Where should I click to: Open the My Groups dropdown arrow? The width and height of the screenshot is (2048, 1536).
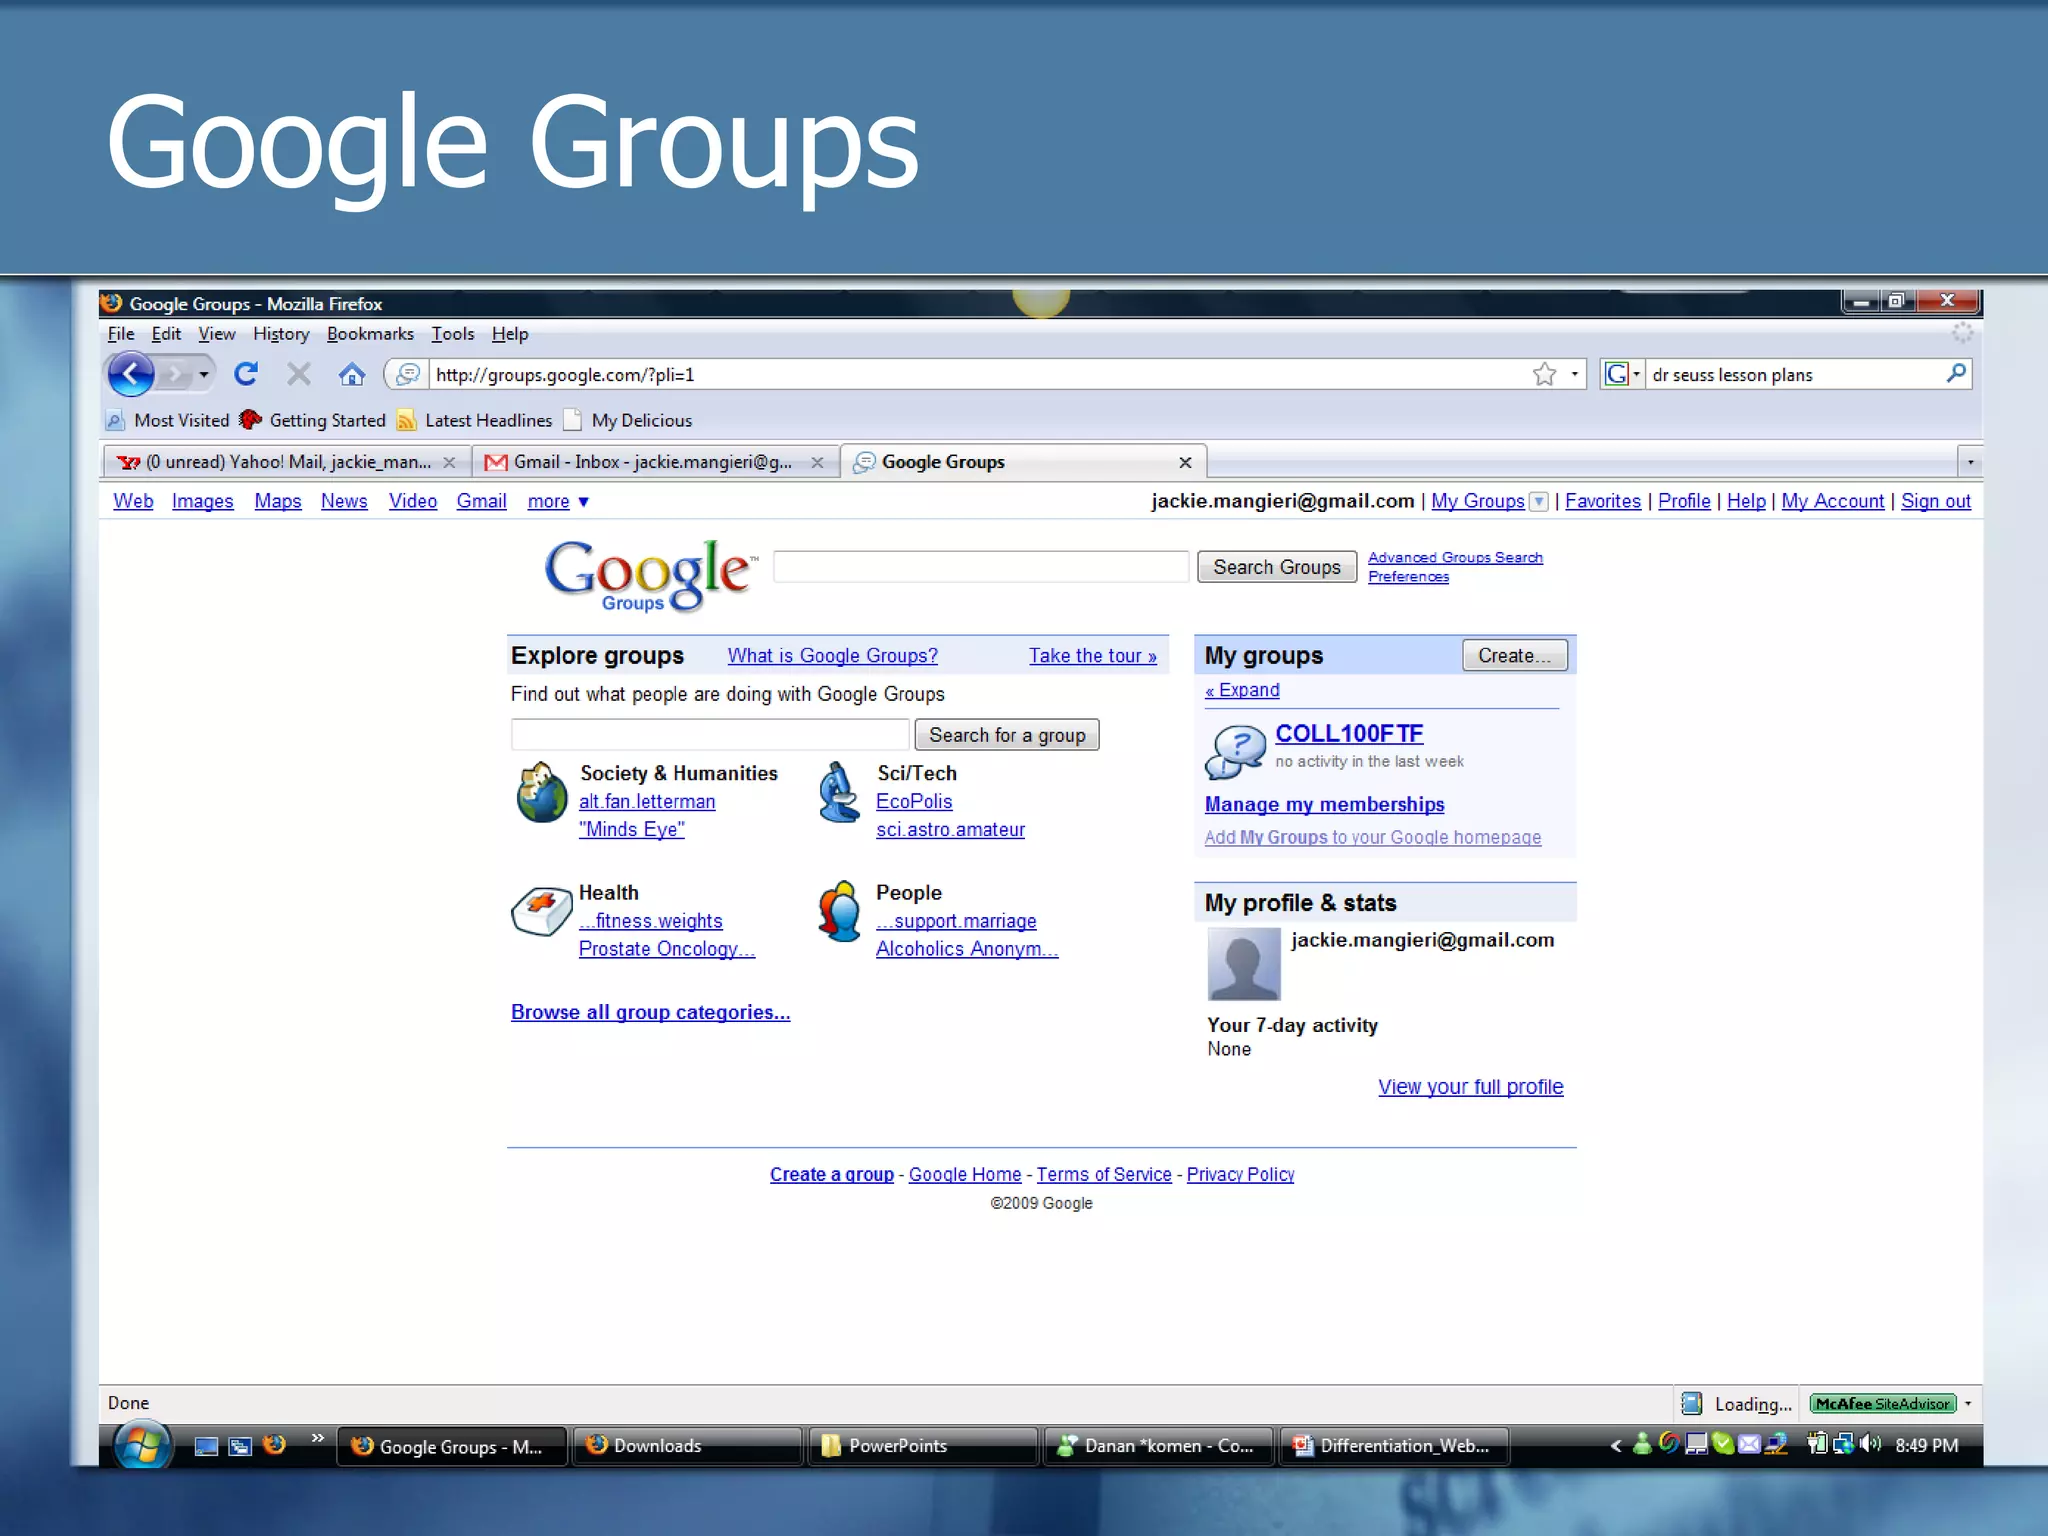[x=1539, y=502]
